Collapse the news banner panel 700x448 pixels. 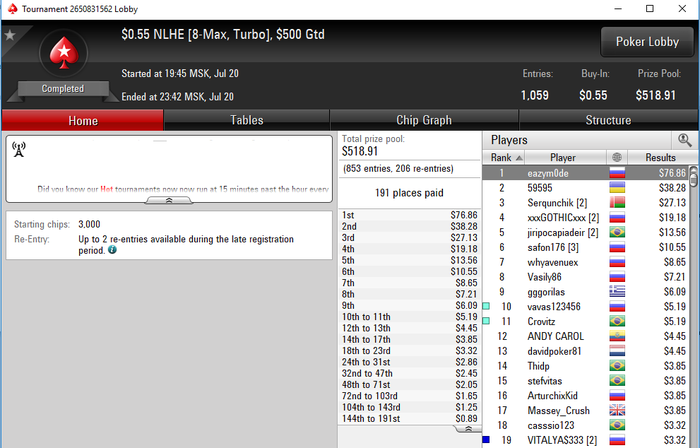pos(169,200)
